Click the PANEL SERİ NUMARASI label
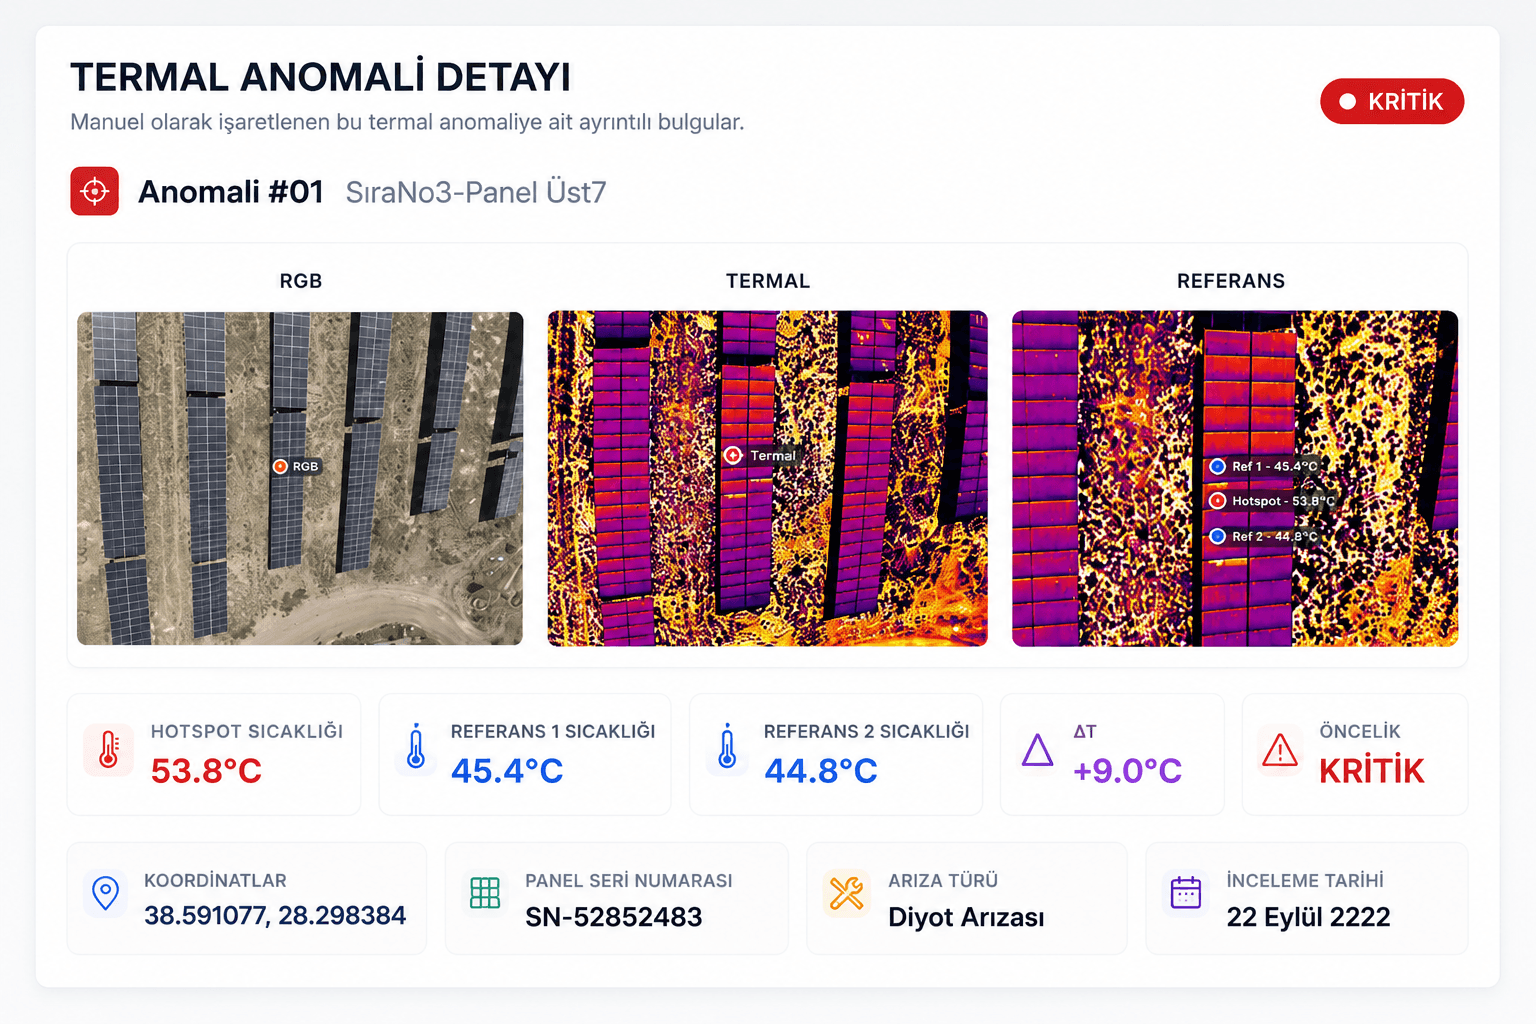The height and width of the screenshot is (1024, 1536). [629, 880]
